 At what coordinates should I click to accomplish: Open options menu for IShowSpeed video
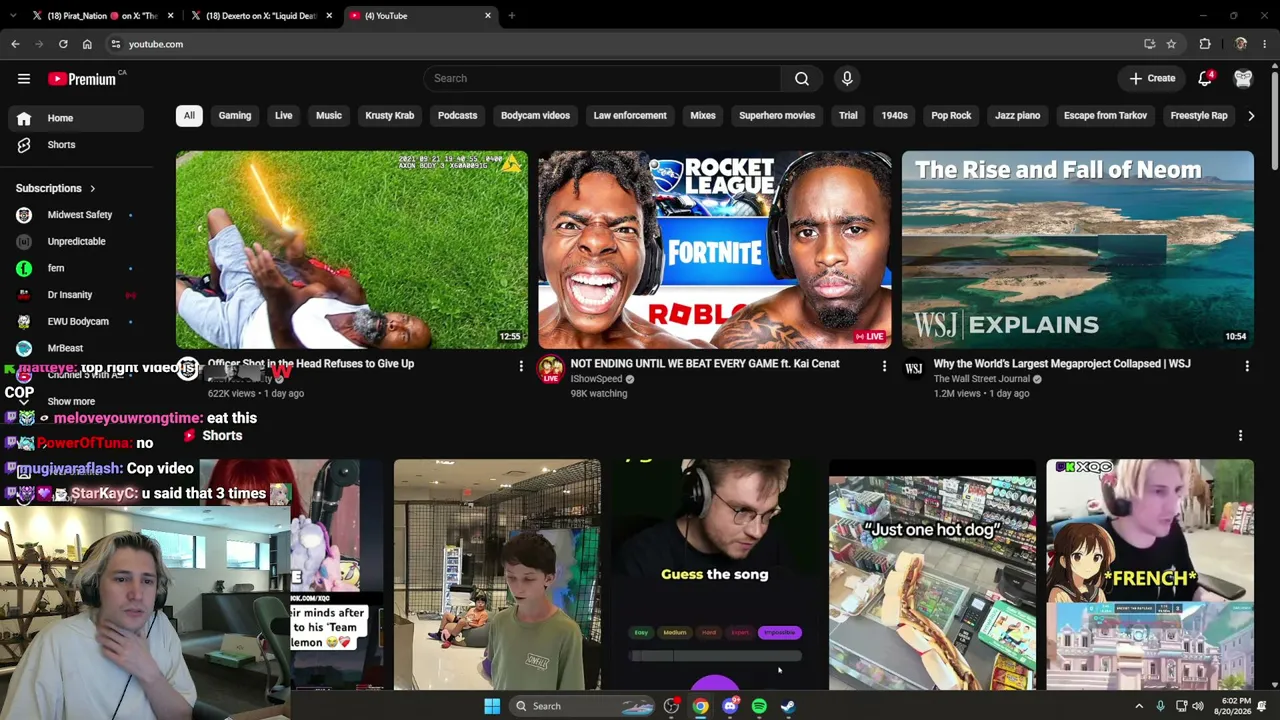coord(884,367)
